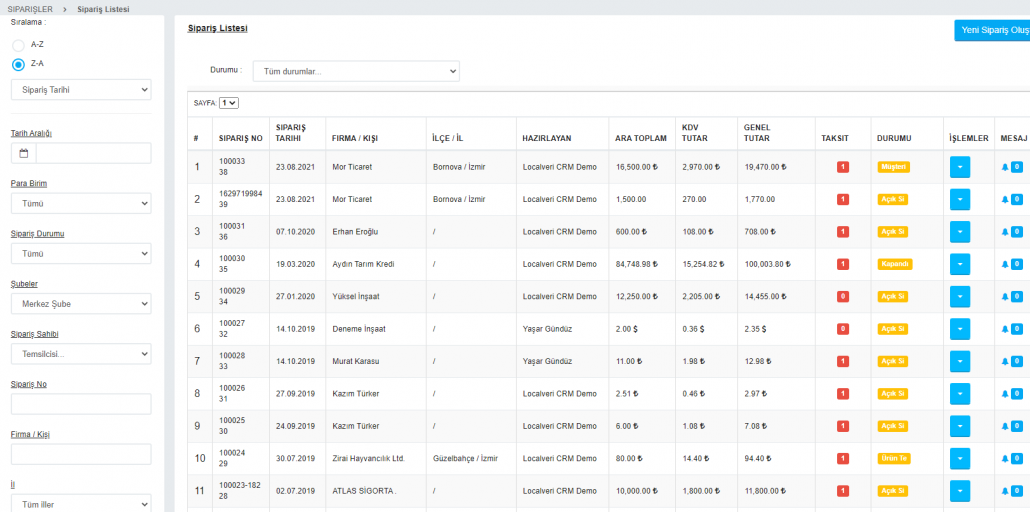The width and height of the screenshot is (1030, 512).
Task: Click the bell icon in Erhan Eroğlu row
Action: tap(1004, 231)
